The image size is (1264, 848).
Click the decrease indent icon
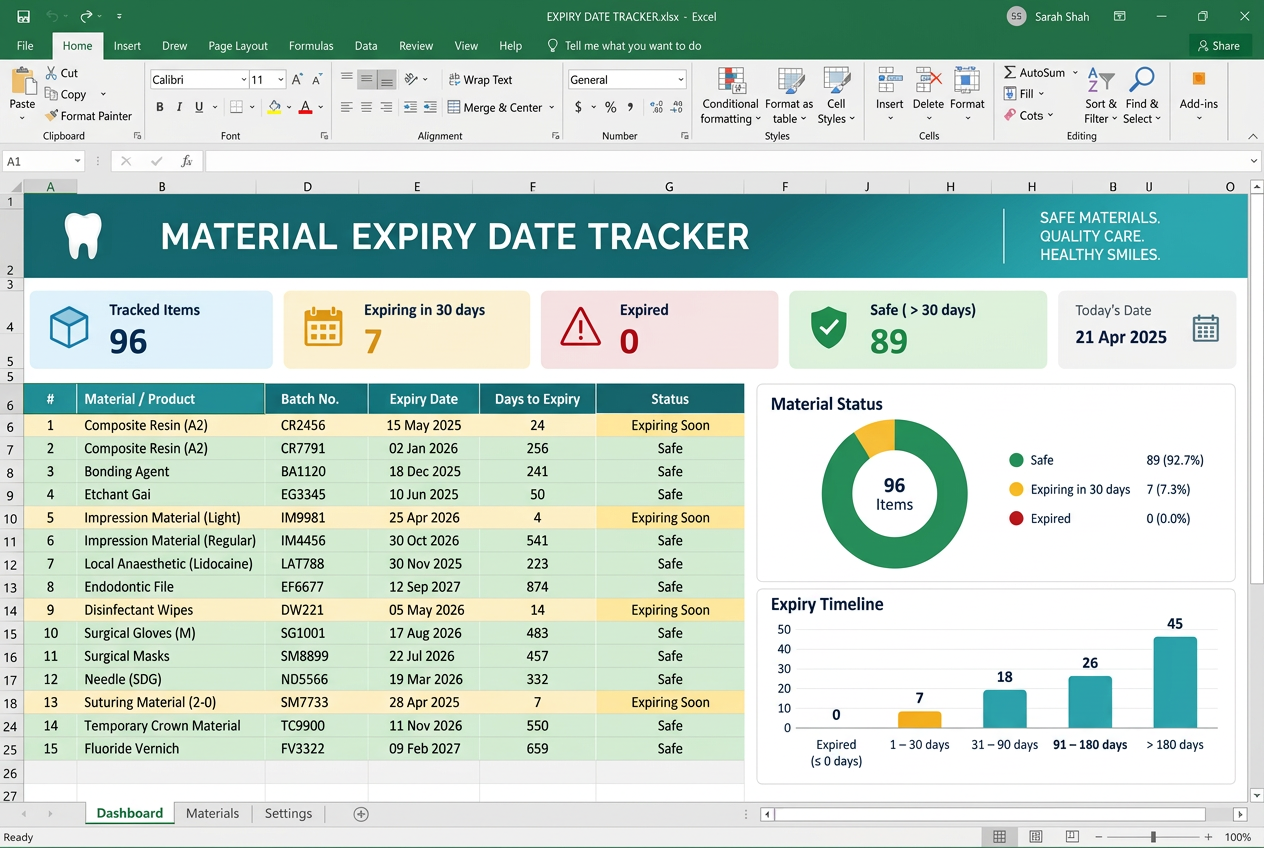(x=410, y=107)
